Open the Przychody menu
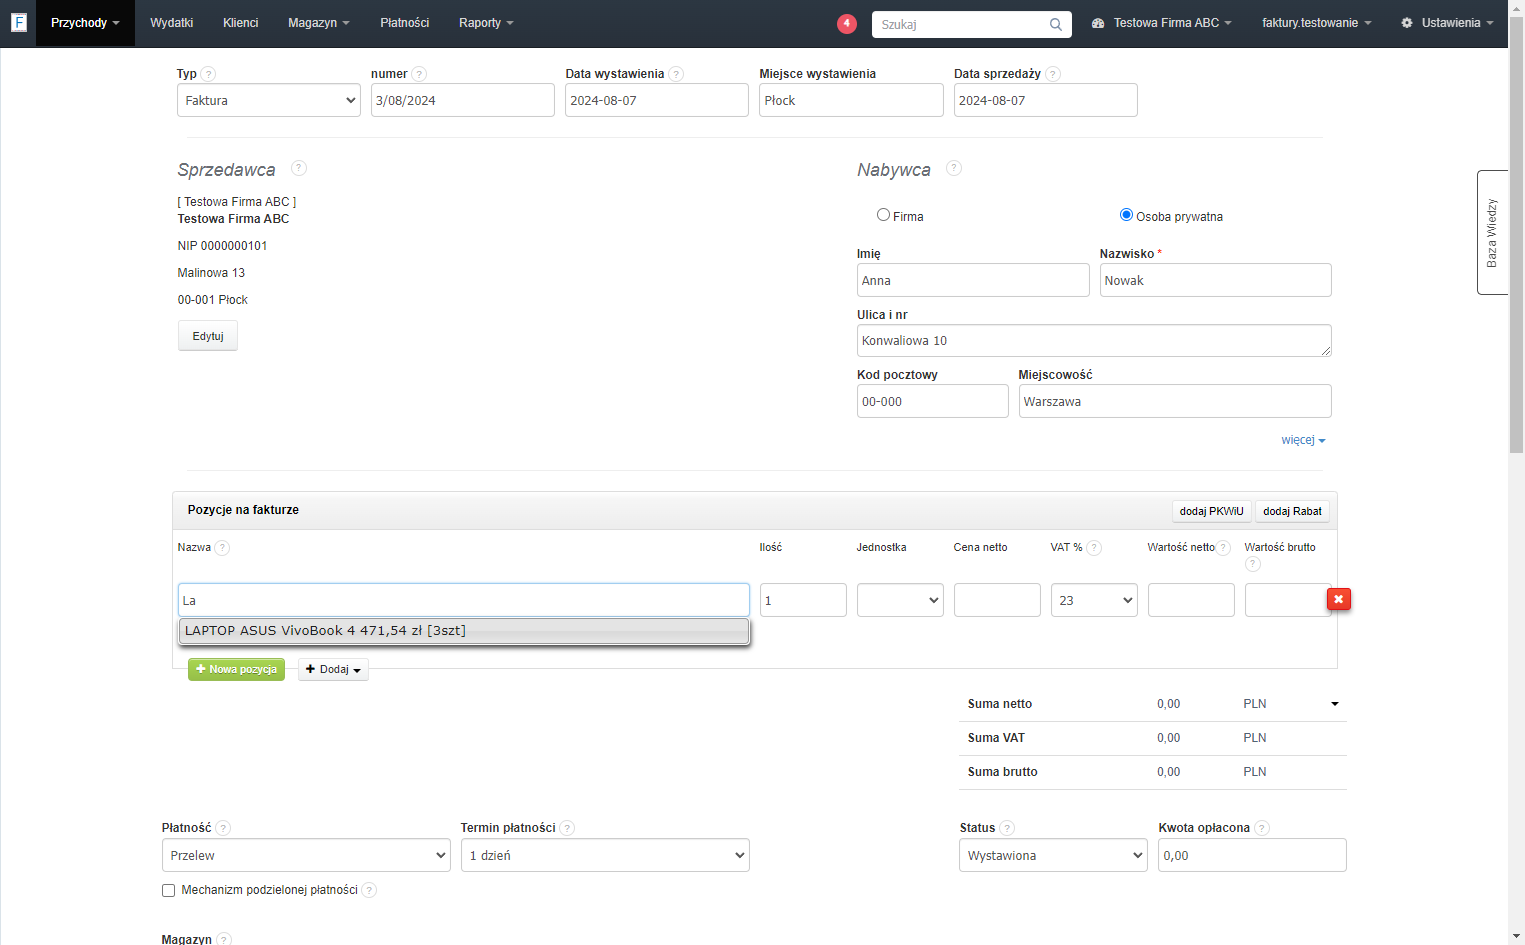Screen dimensions: 1525x945 pyautogui.click(x=85, y=23)
